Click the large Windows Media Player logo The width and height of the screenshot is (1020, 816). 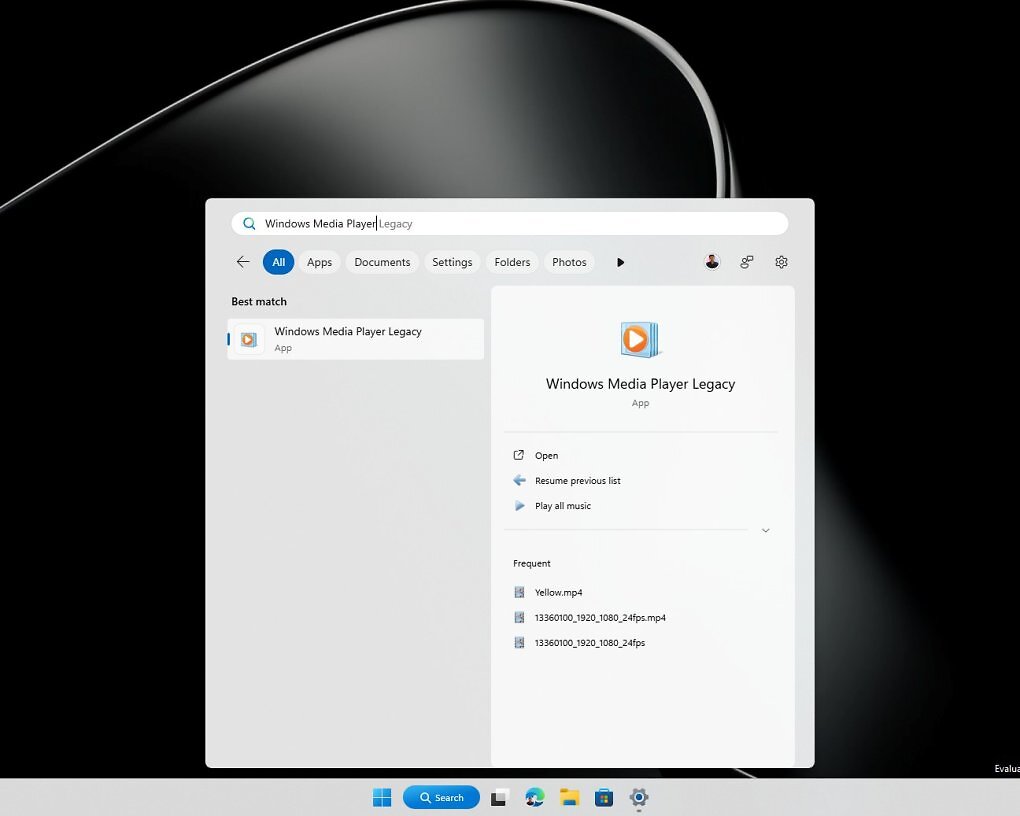(x=640, y=339)
